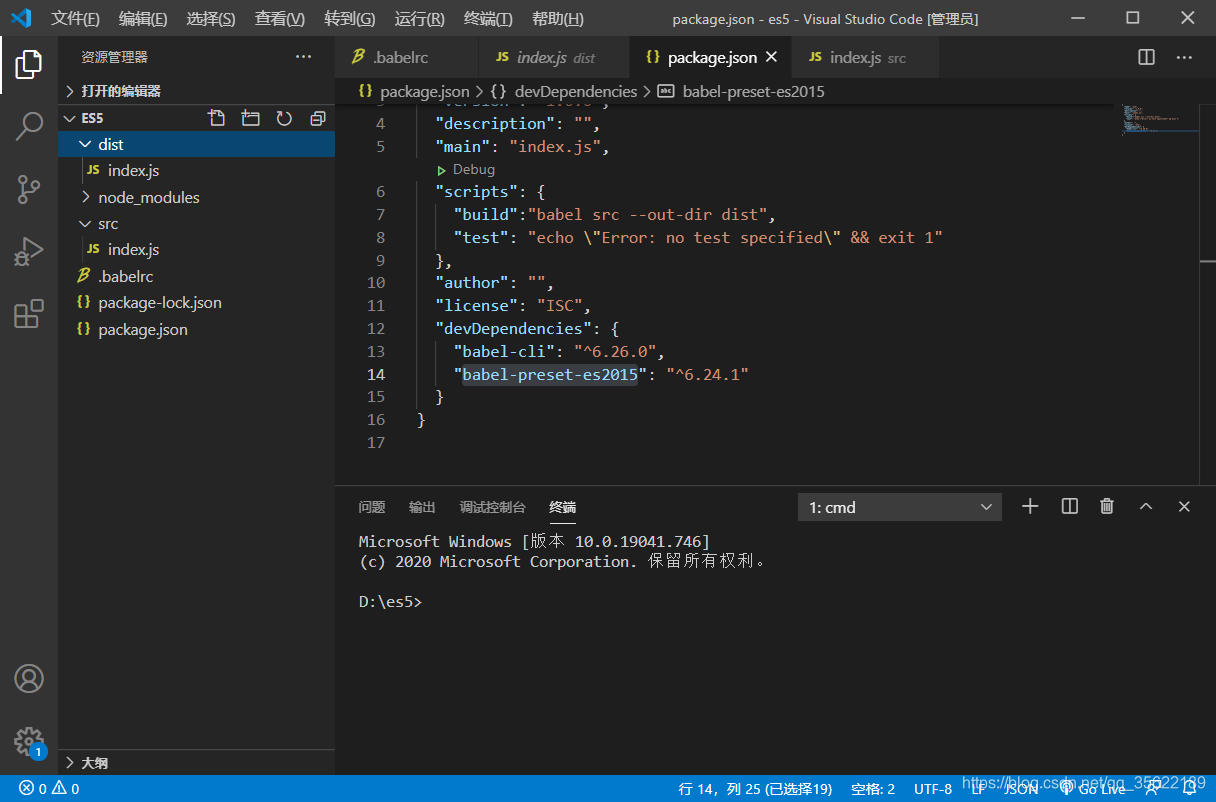Screen dimensions: 1216x802
Task: Switch to the index.js dist tab
Action: [x=555, y=58]
